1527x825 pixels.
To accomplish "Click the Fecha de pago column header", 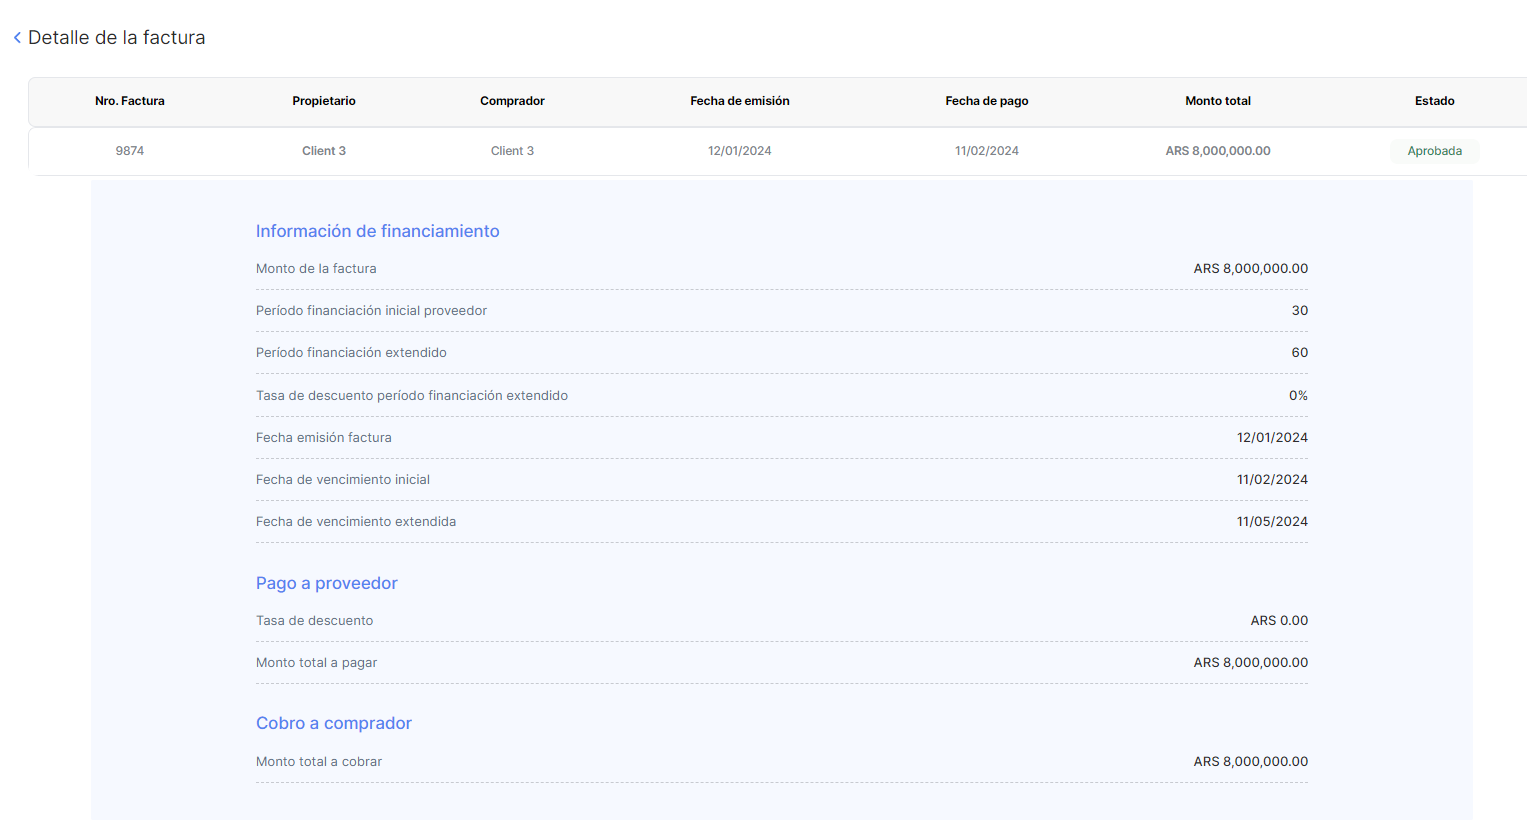I will coord(987,101).
